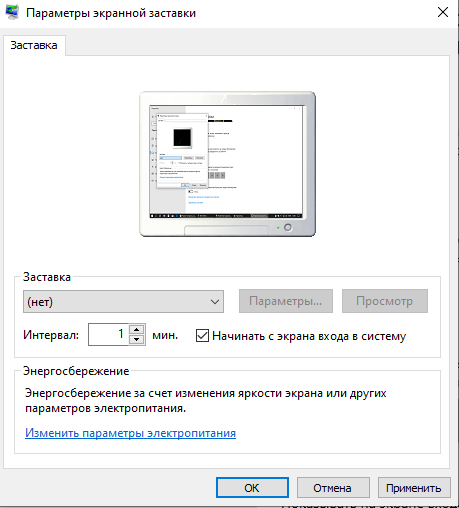Image resolution: width=459 pixels, height=508 pixels.
Task: Increase the interval with the up arrow
Action: pyautogui.click(x=137, y=329)
